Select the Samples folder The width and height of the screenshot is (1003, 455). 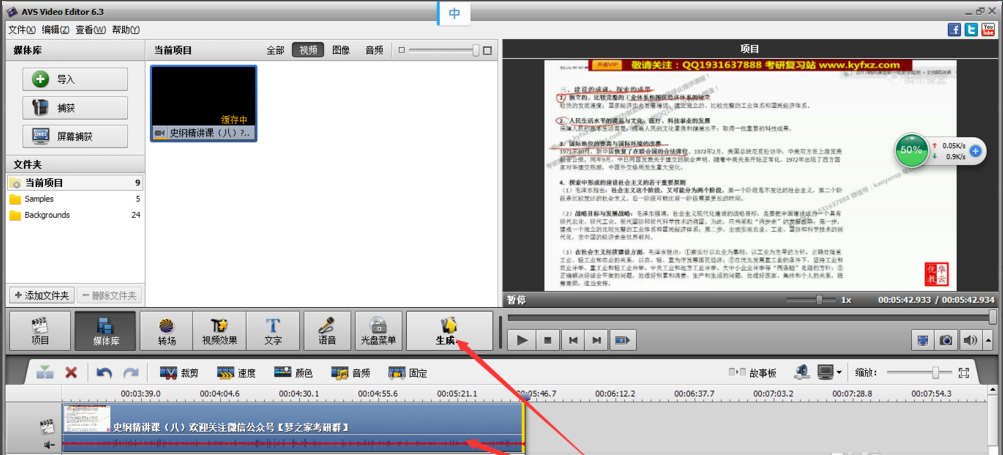[x=75, y=199]
